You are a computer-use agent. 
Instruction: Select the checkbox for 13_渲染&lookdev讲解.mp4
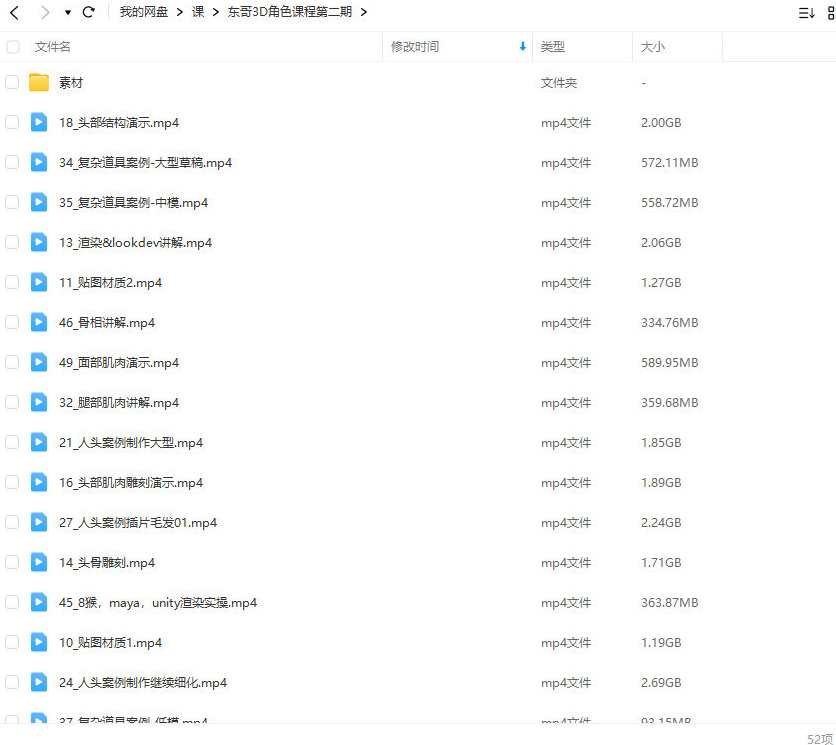click(13, 242)
